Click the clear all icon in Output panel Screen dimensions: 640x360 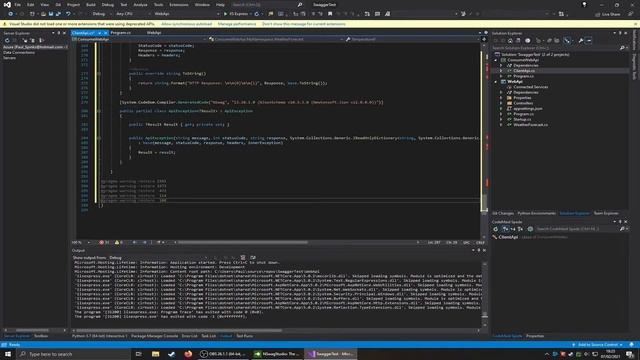(243, 258)
